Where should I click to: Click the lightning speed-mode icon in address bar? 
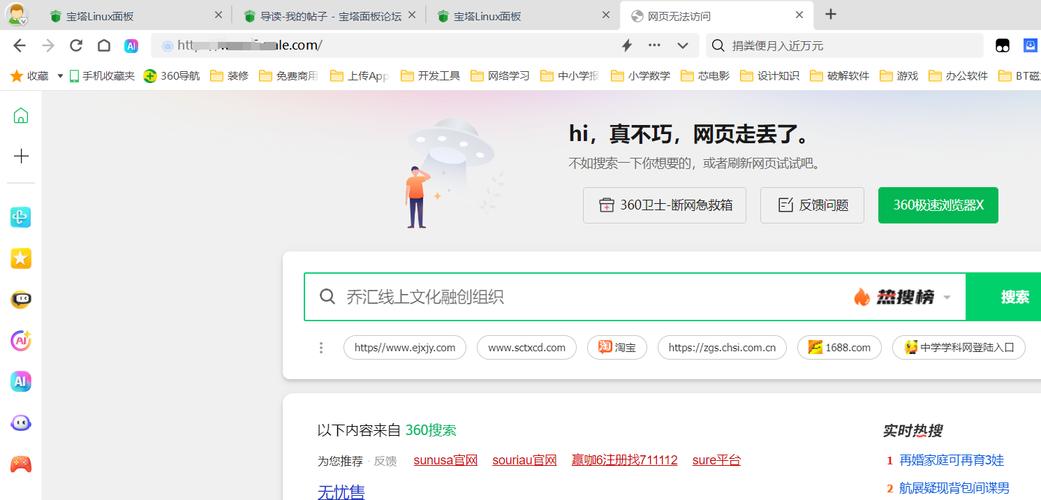pyautogui.click(x=626, y=45)
